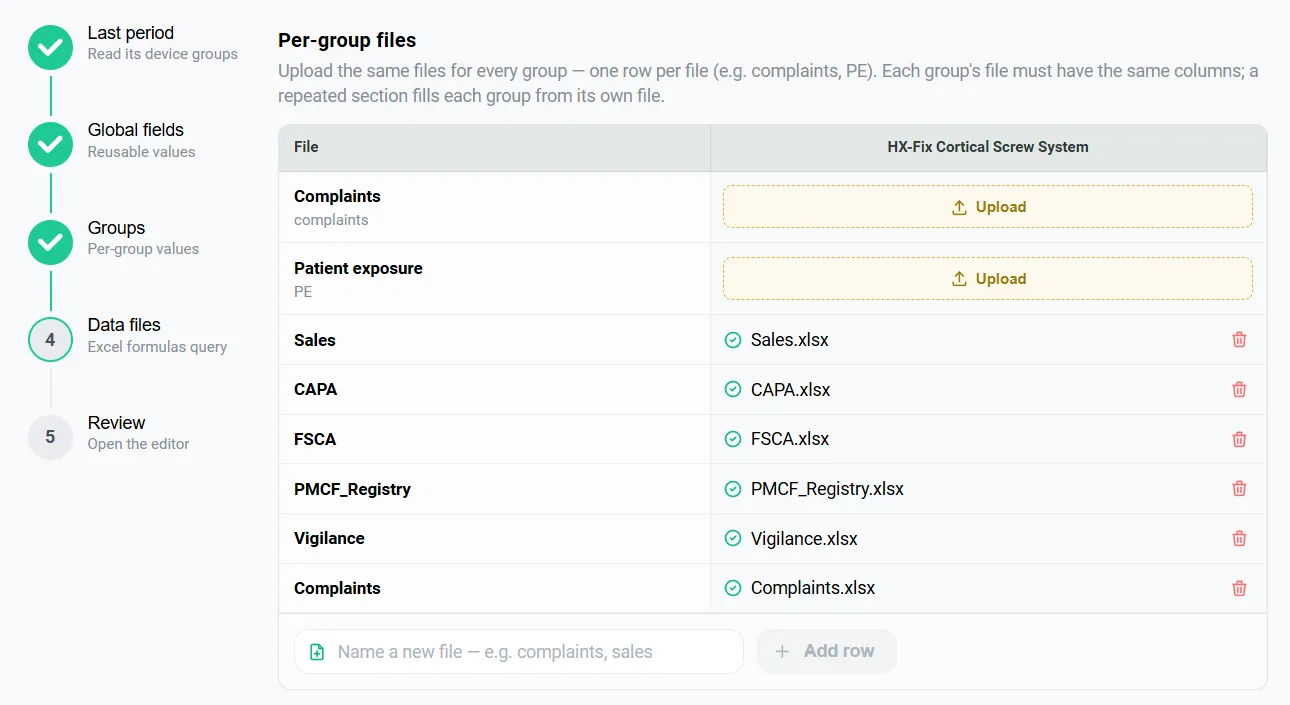Click the CAPA row label
The image size is (1290, 705).
click(x=316, y=390)
